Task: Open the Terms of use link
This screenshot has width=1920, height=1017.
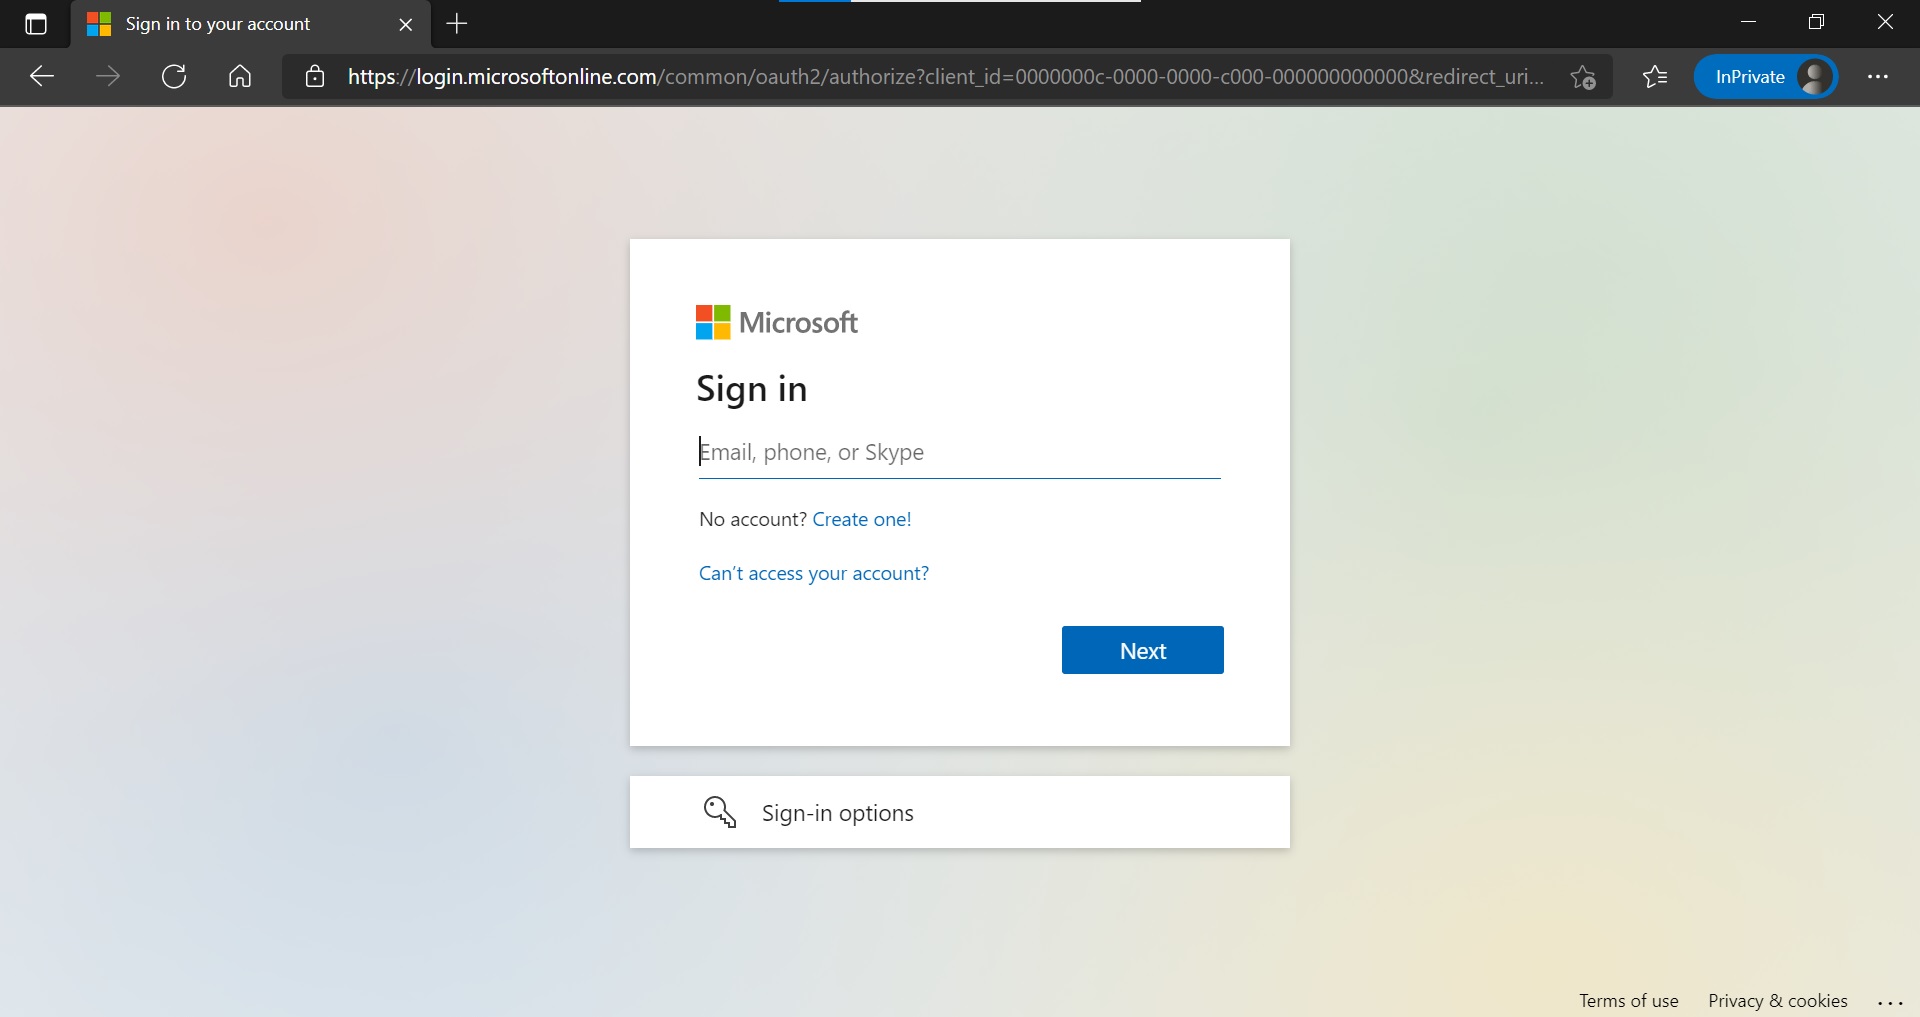Action: pyautogui.click(x=1628, y=1000)
